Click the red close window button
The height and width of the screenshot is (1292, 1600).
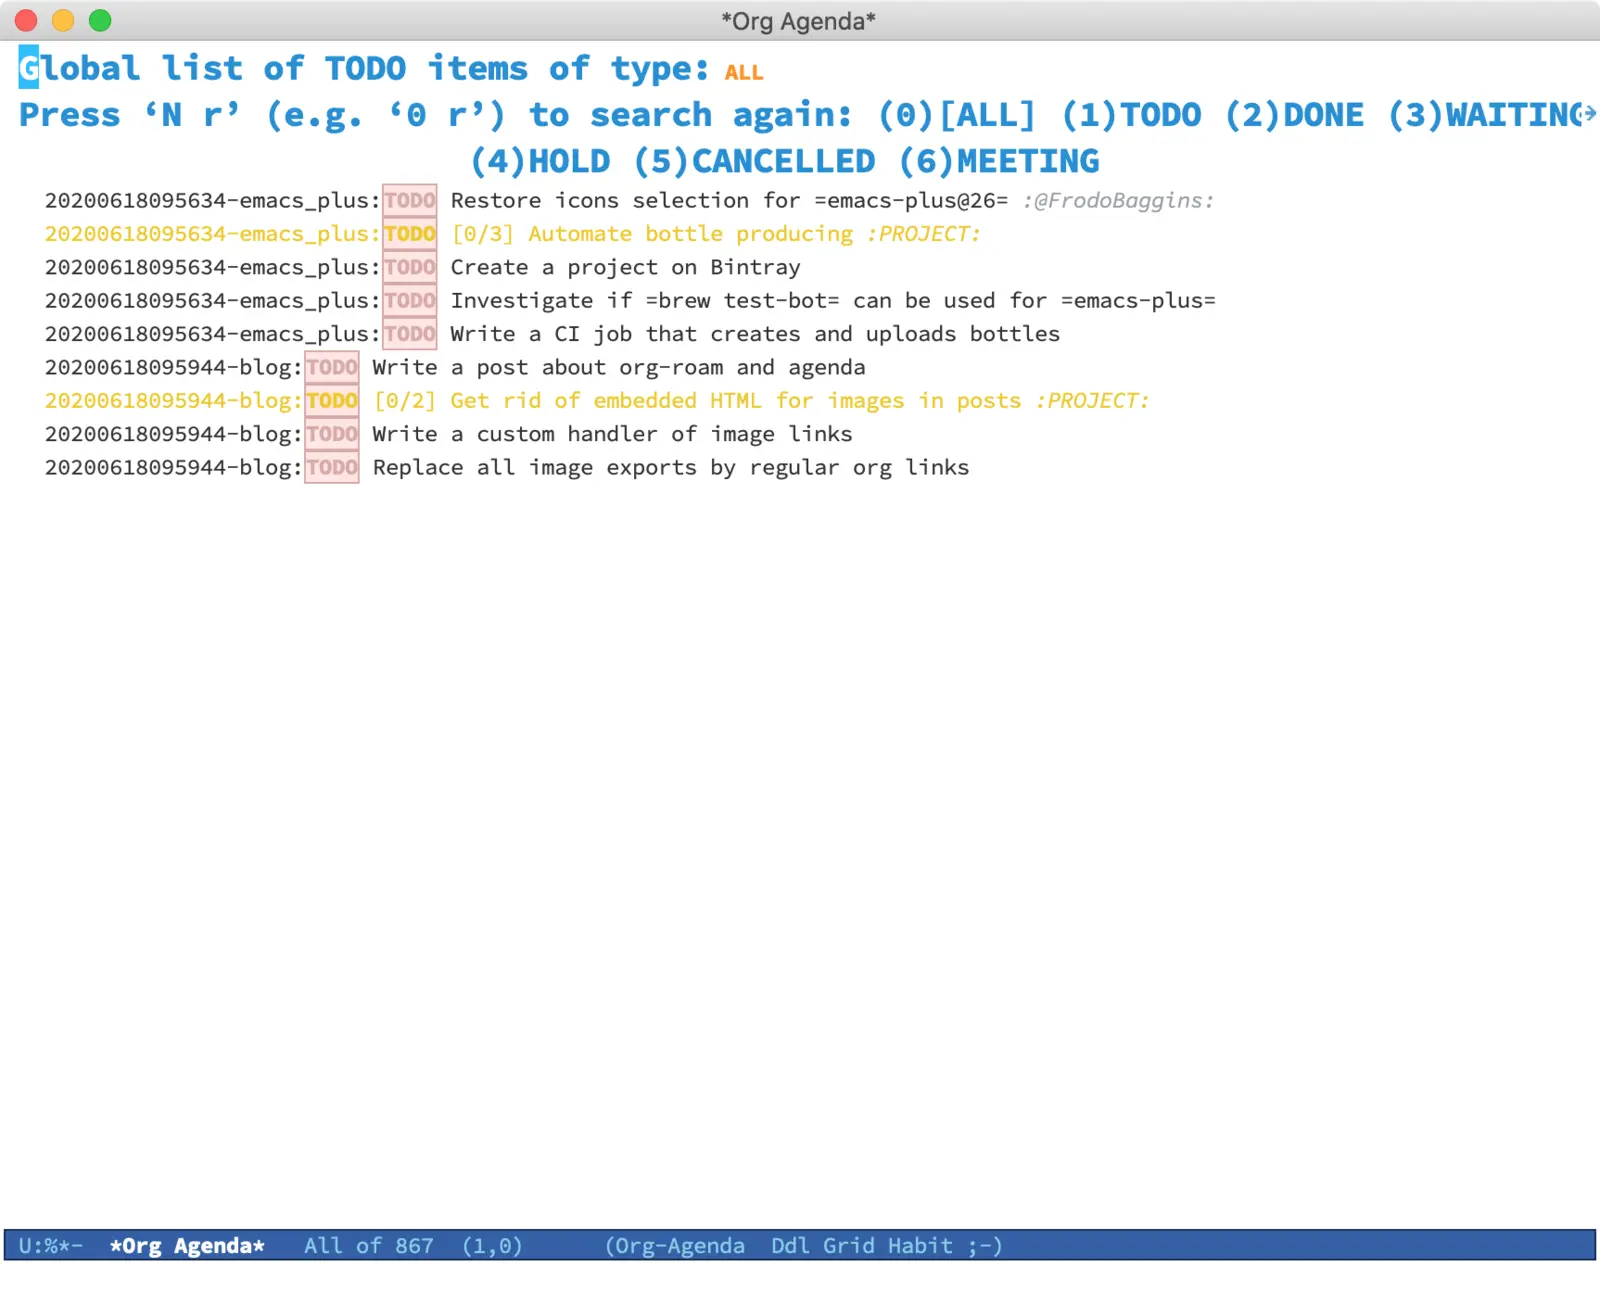tap(26, 20)
